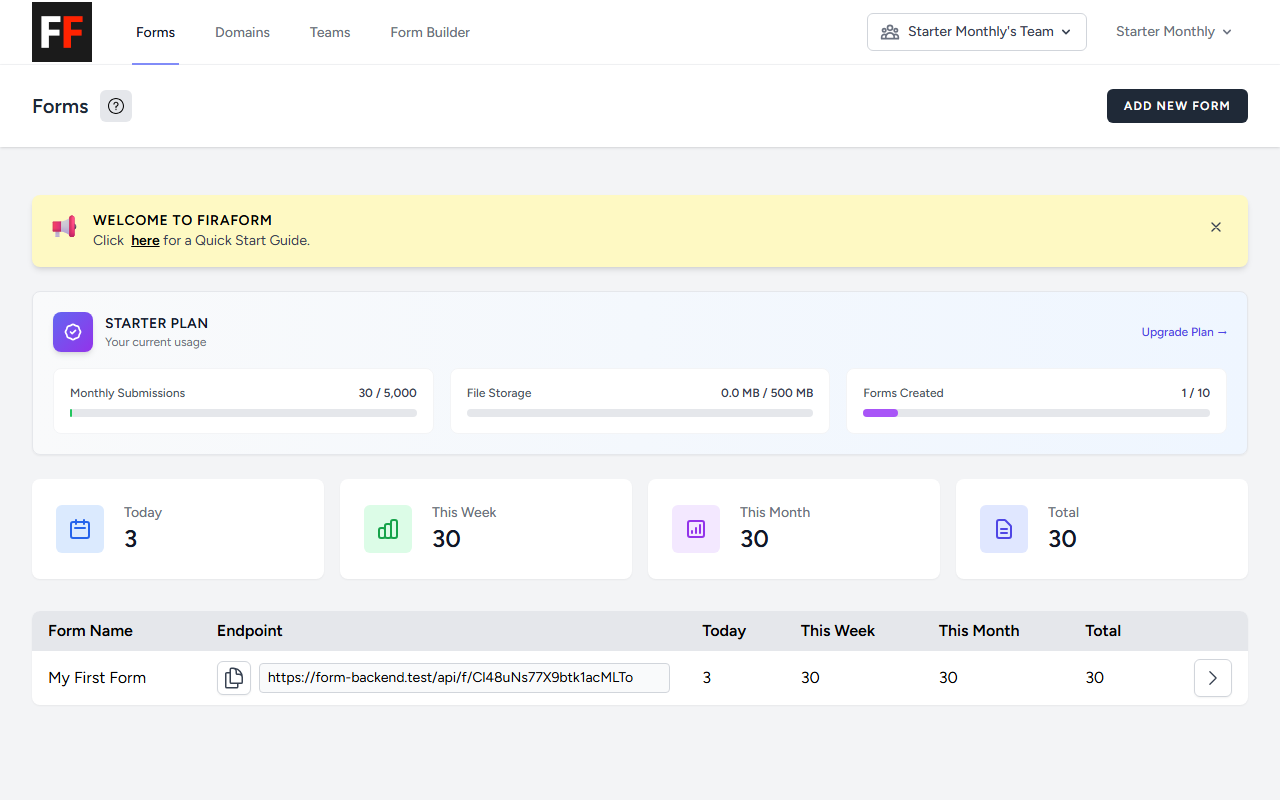
Task: Click the Total document icon
Action: click(1004, 529)
